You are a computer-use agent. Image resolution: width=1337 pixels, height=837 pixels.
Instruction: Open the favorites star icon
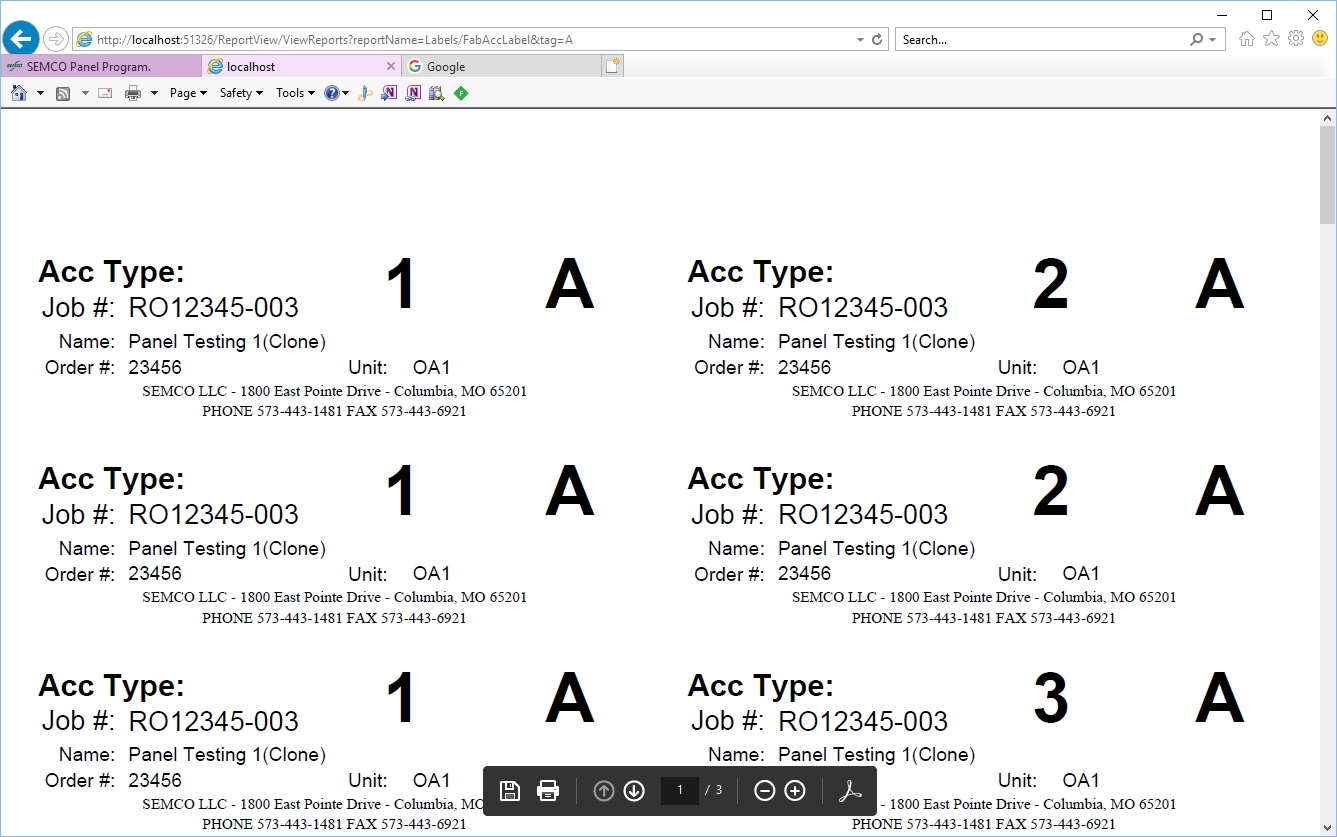[x=1271, y=39]
